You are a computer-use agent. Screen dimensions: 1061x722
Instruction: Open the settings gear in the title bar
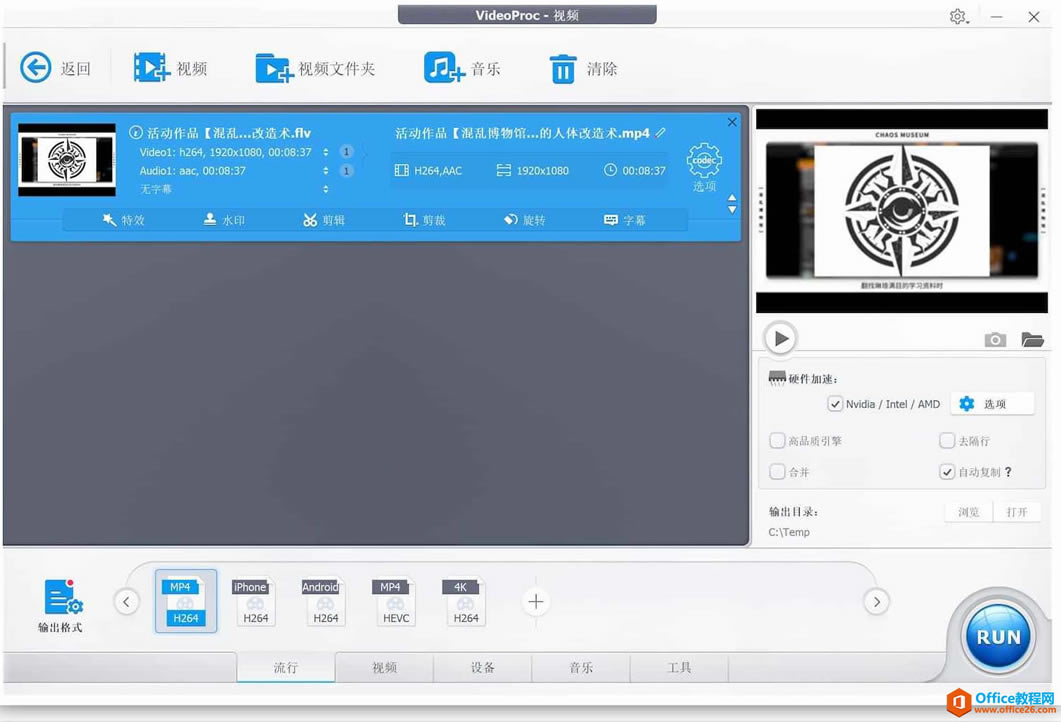tap(958, 17)
